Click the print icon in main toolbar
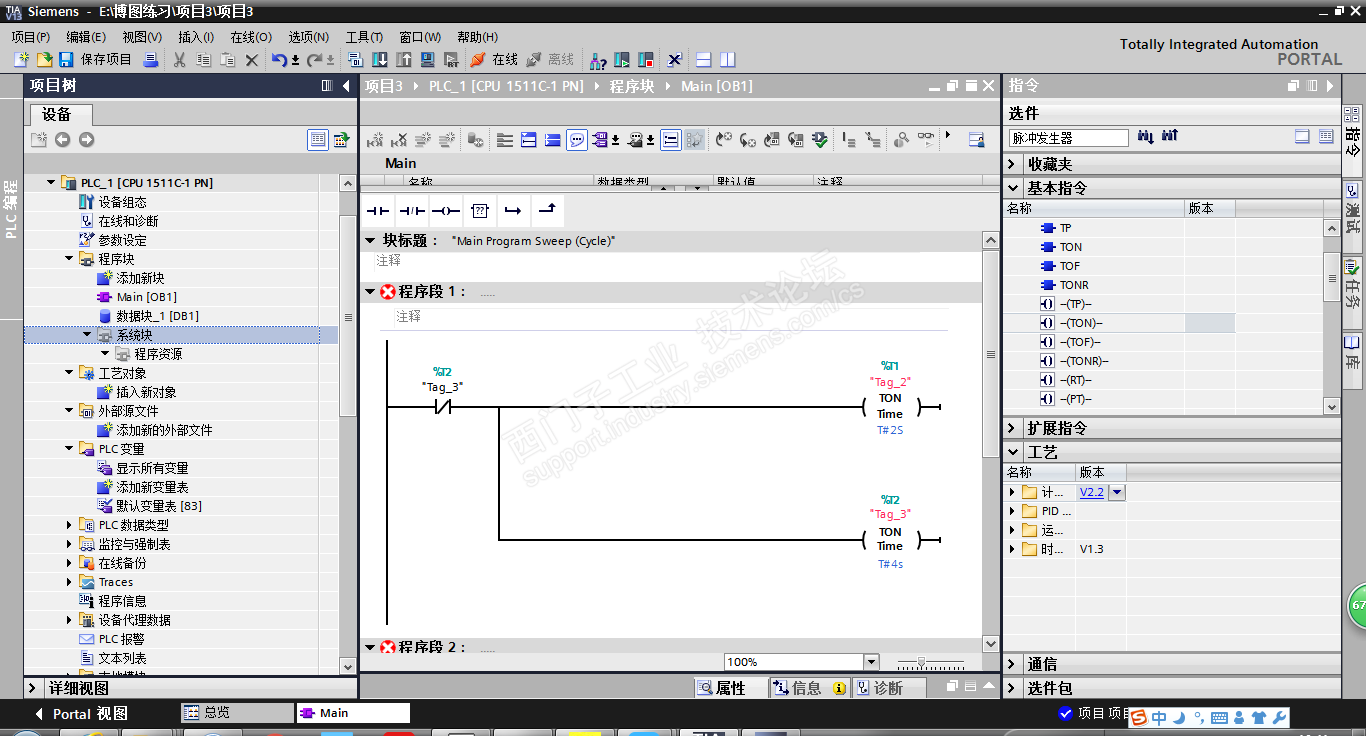Screen dimensions: 1366x736 150,60
